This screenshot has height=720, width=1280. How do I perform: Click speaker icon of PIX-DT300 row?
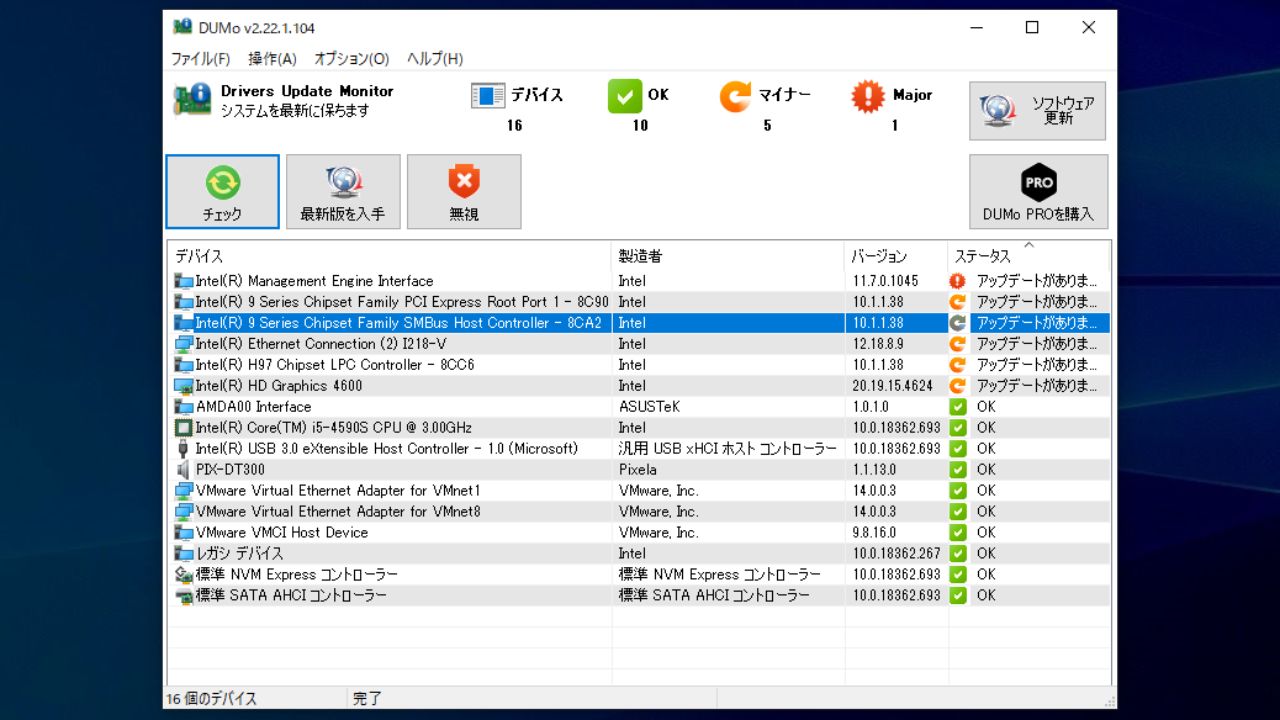tap(184, 470)
